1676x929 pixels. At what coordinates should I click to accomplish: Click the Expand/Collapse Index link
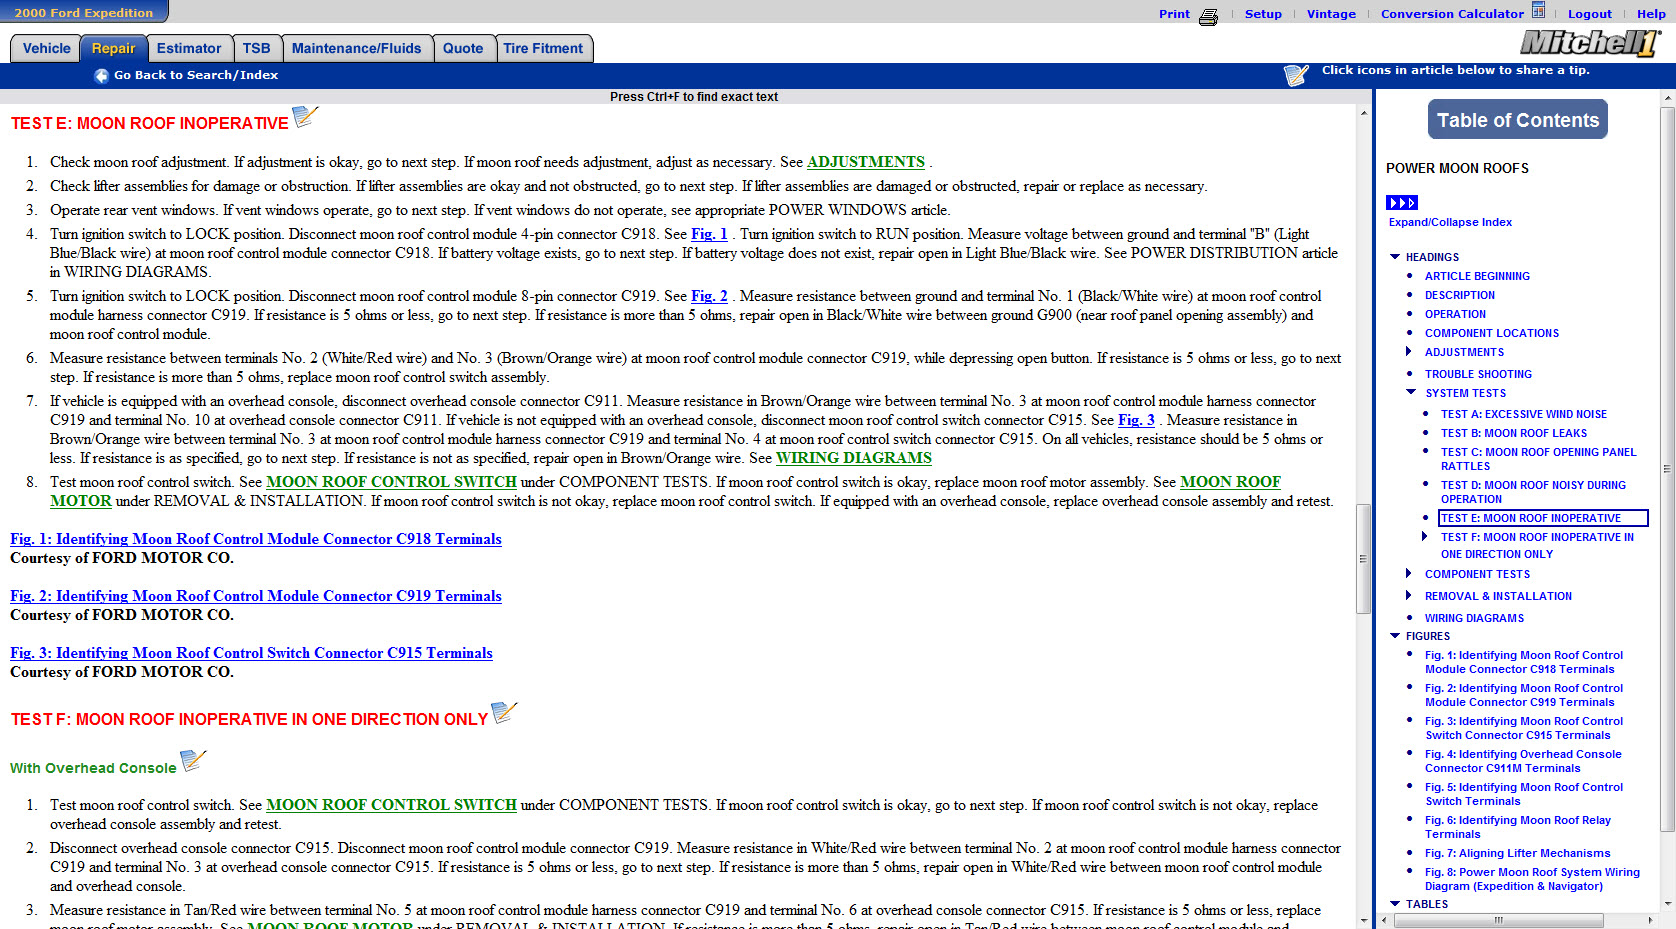point(1450,222)
